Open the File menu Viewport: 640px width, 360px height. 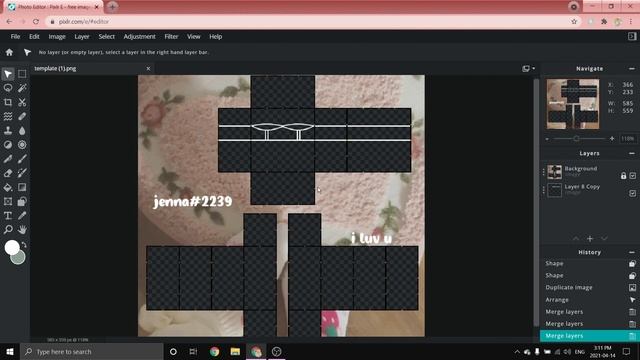[15, 36]
